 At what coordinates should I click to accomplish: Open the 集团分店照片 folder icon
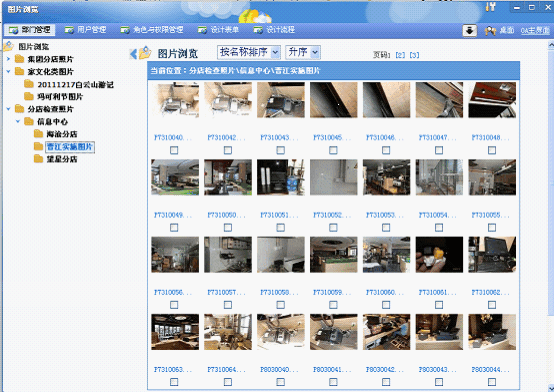[19, 59]
